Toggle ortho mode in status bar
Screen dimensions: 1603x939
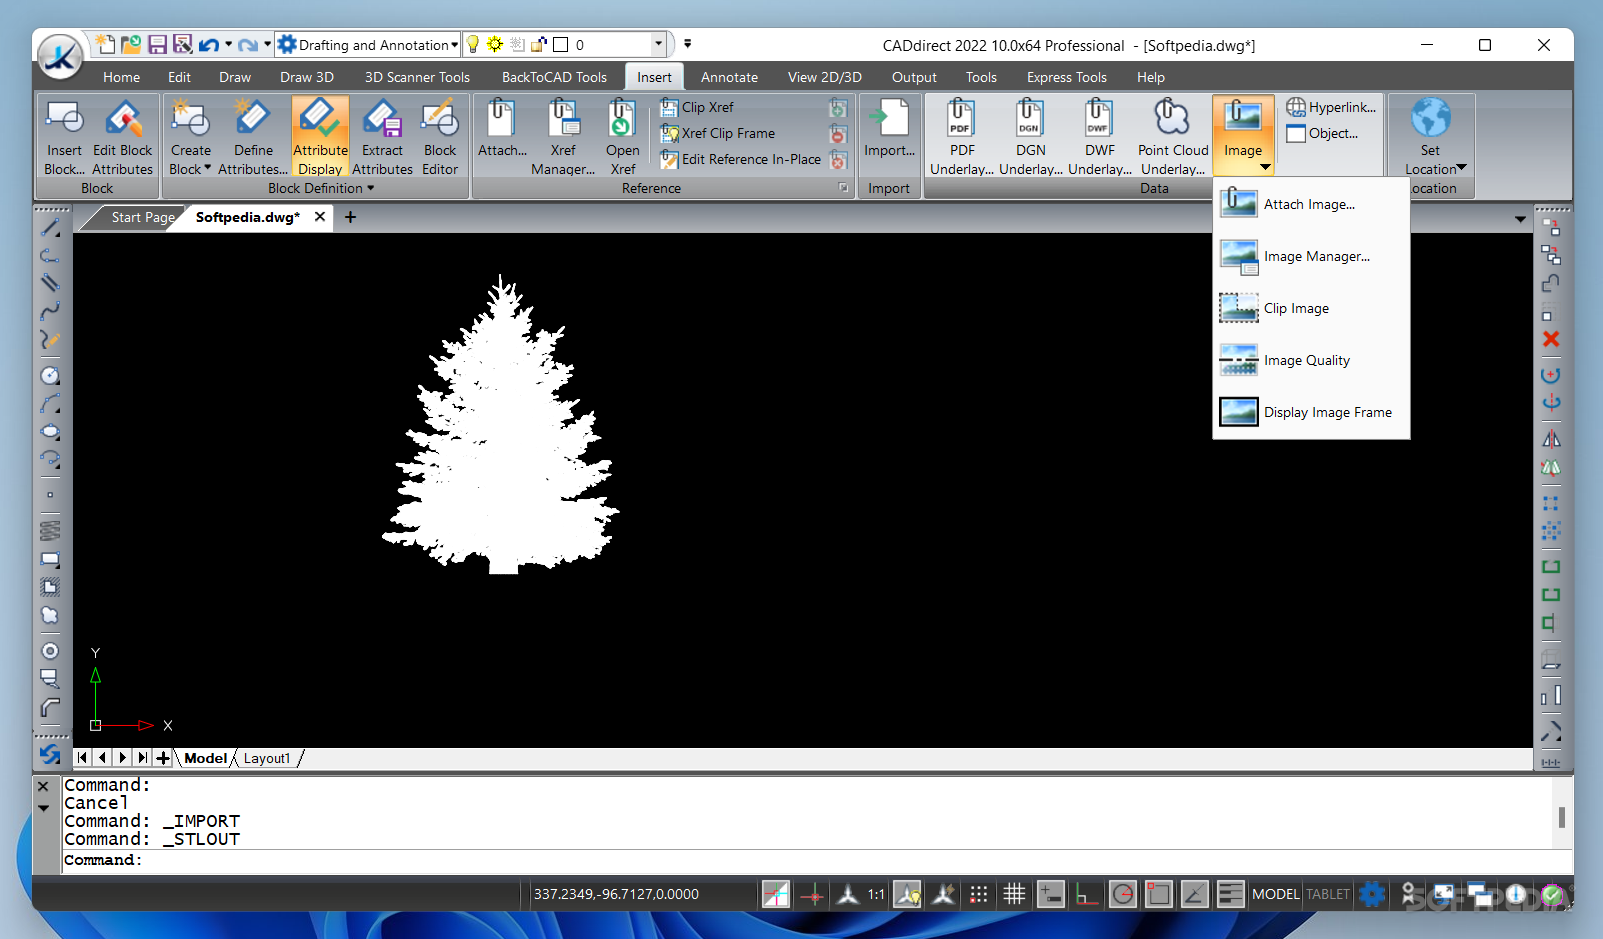coord(1086,894)
